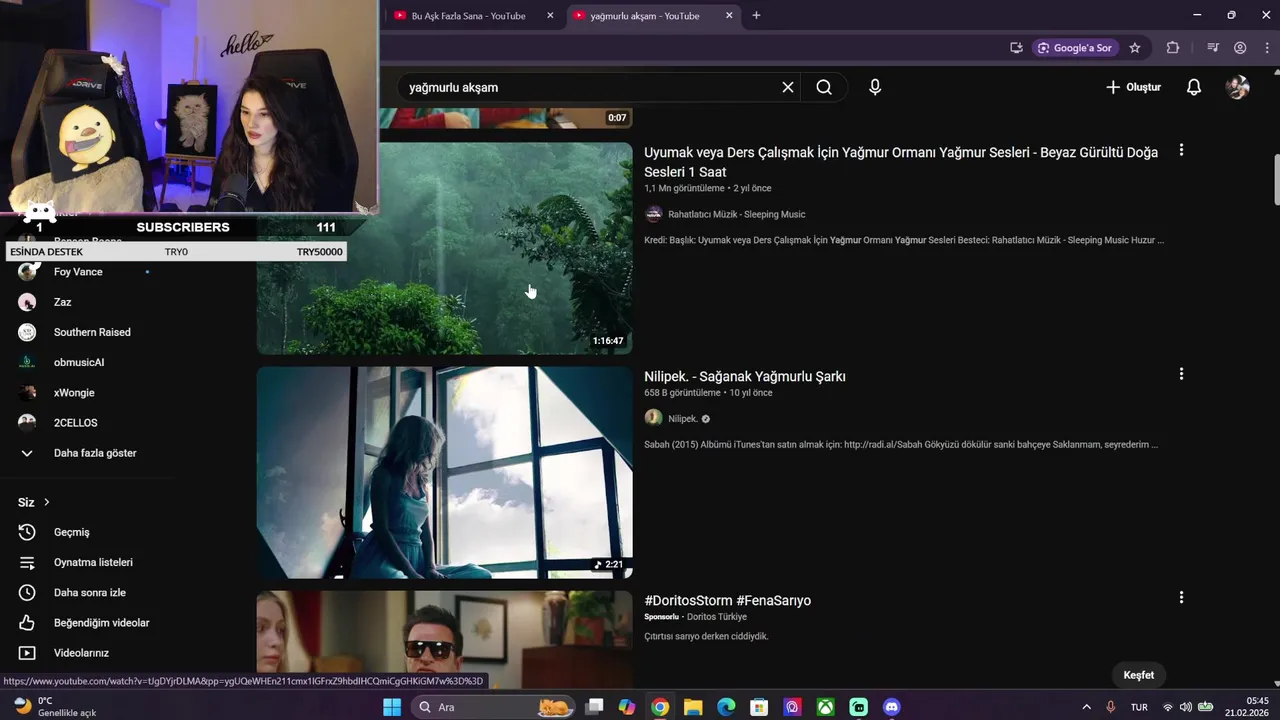Open the Zaz channel avatar
The width and height of the screenshot is (1280, 720).
click(x=27, y=302)
